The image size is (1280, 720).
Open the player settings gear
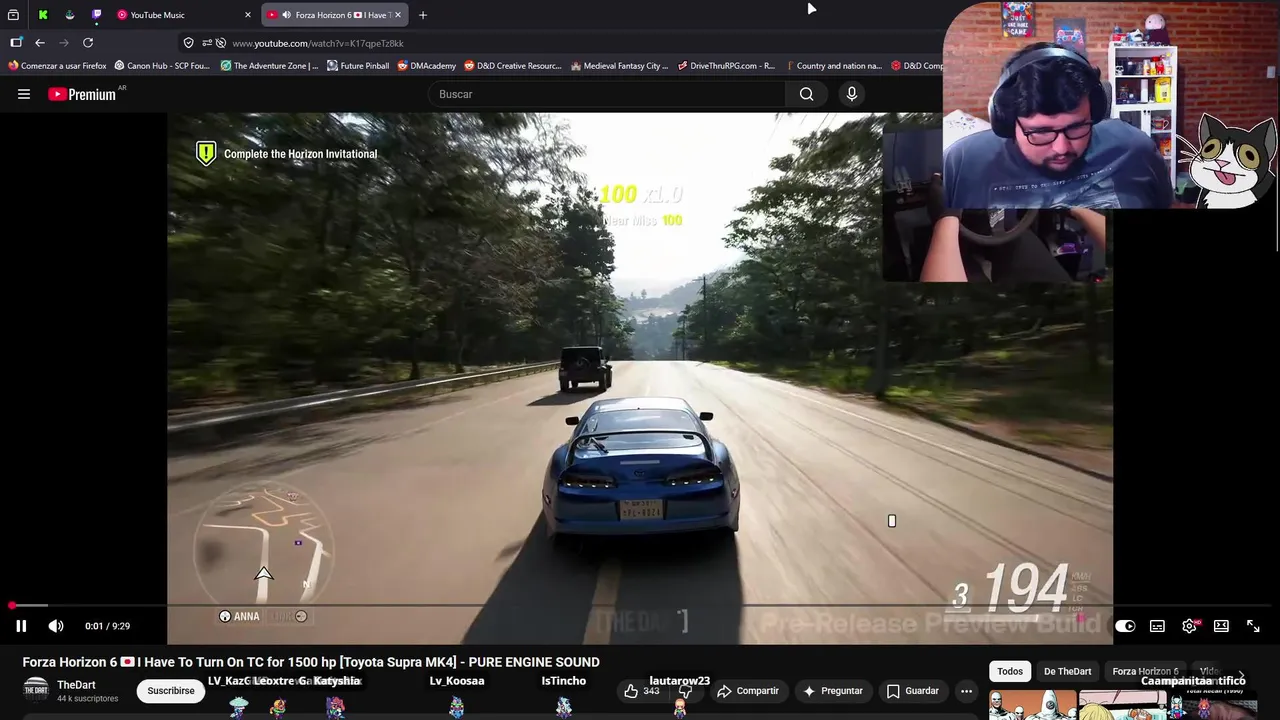tap(1189, 626)
